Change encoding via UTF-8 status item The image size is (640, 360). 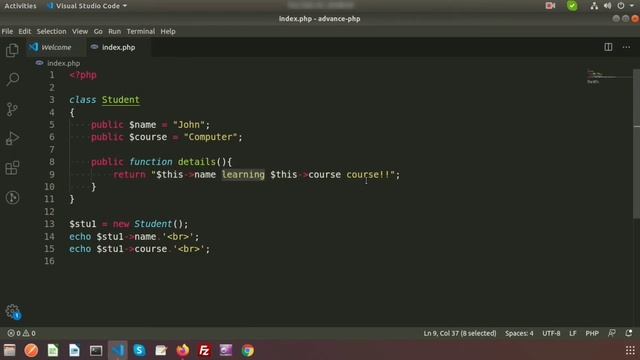(551, 333)
